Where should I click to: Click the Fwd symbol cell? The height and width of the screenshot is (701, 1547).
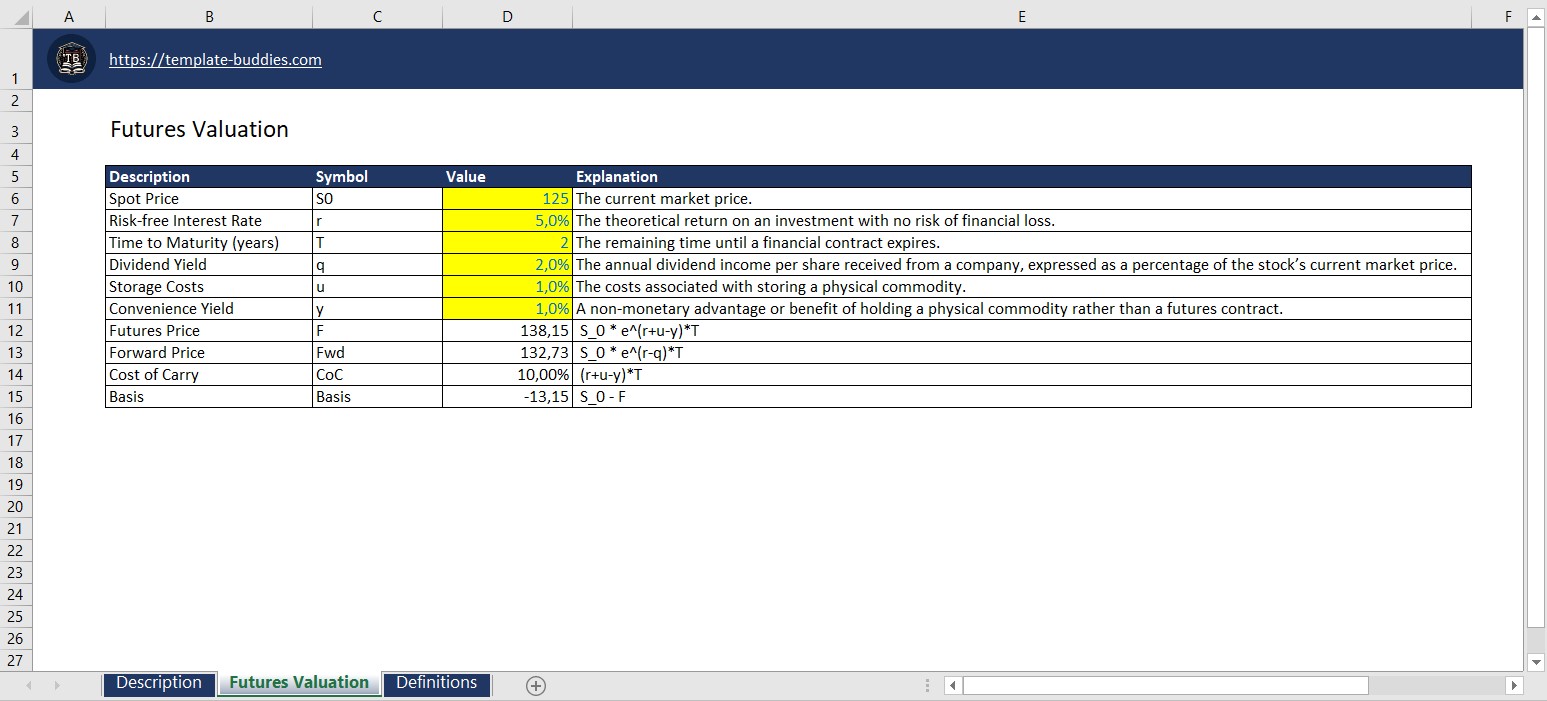[x=377, y=353]
